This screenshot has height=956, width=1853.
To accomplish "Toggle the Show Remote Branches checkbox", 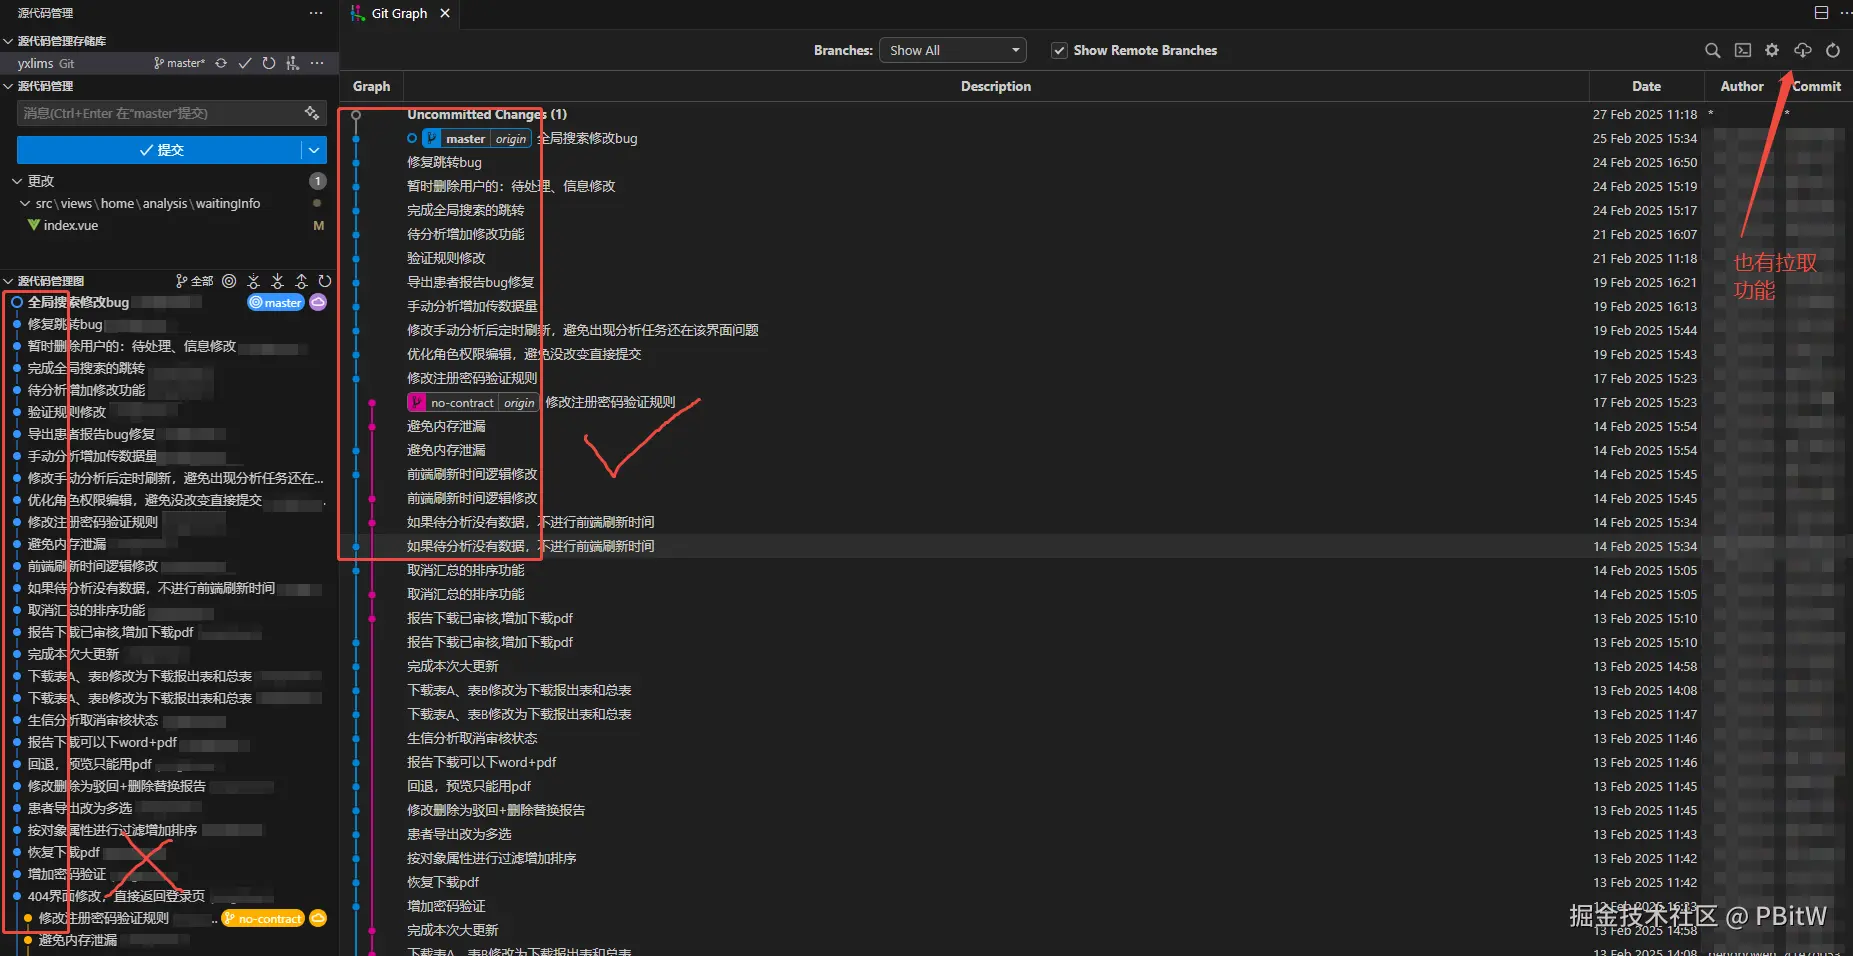I will tap(1059, 50).
